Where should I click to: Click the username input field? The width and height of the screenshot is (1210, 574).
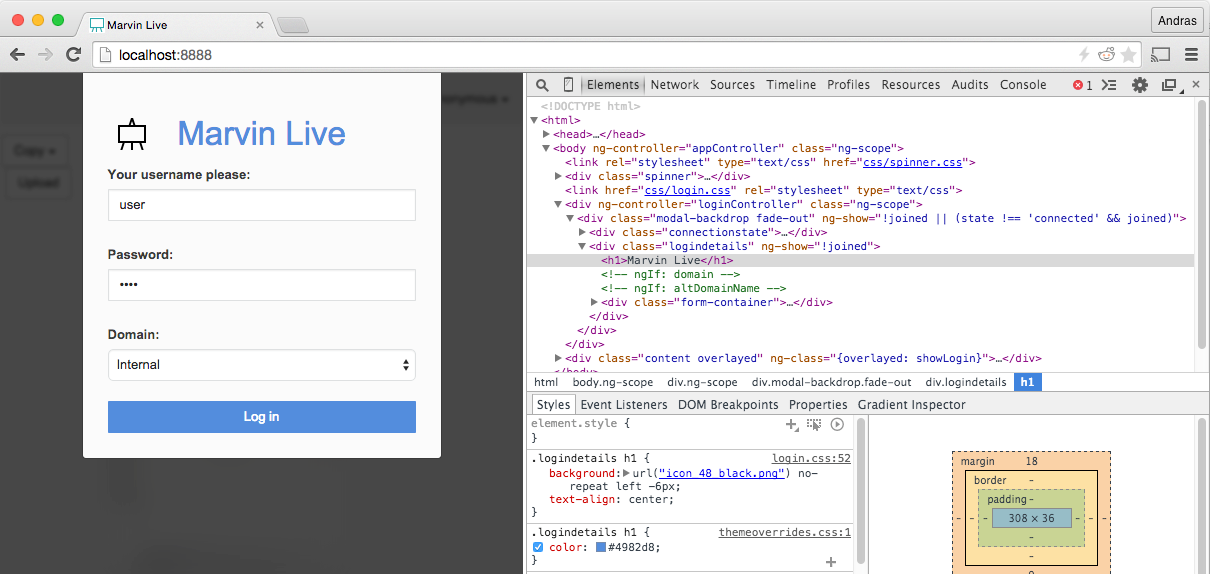(261, 205)
